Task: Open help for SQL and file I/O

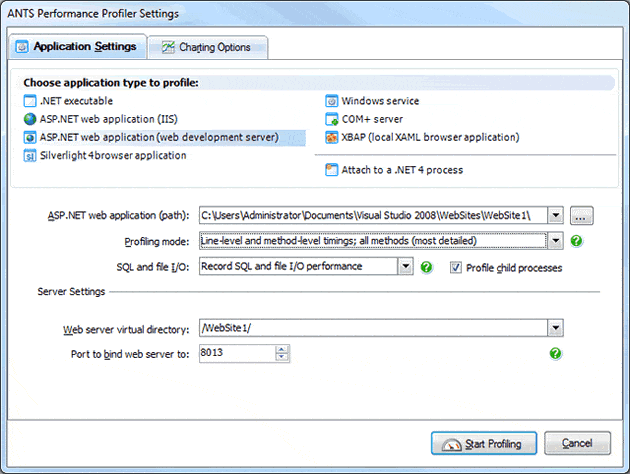Action: pos(426,267)
